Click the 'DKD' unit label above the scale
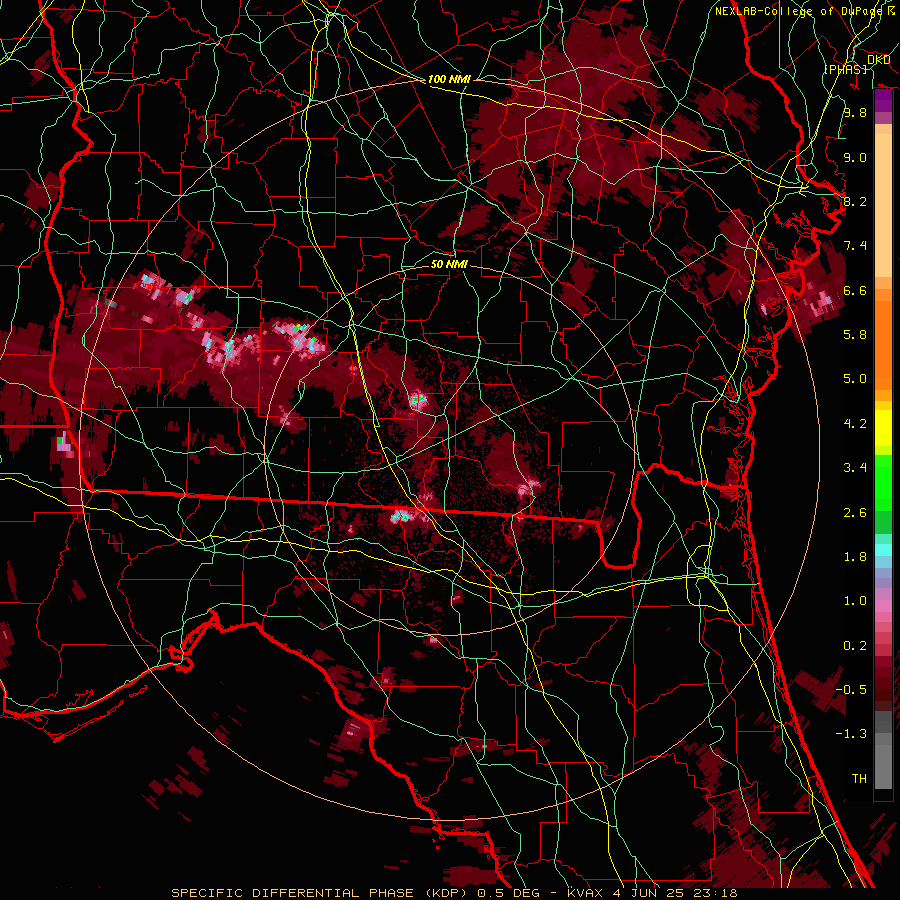This screenshot has height=900, width=900. click(878, 60)
